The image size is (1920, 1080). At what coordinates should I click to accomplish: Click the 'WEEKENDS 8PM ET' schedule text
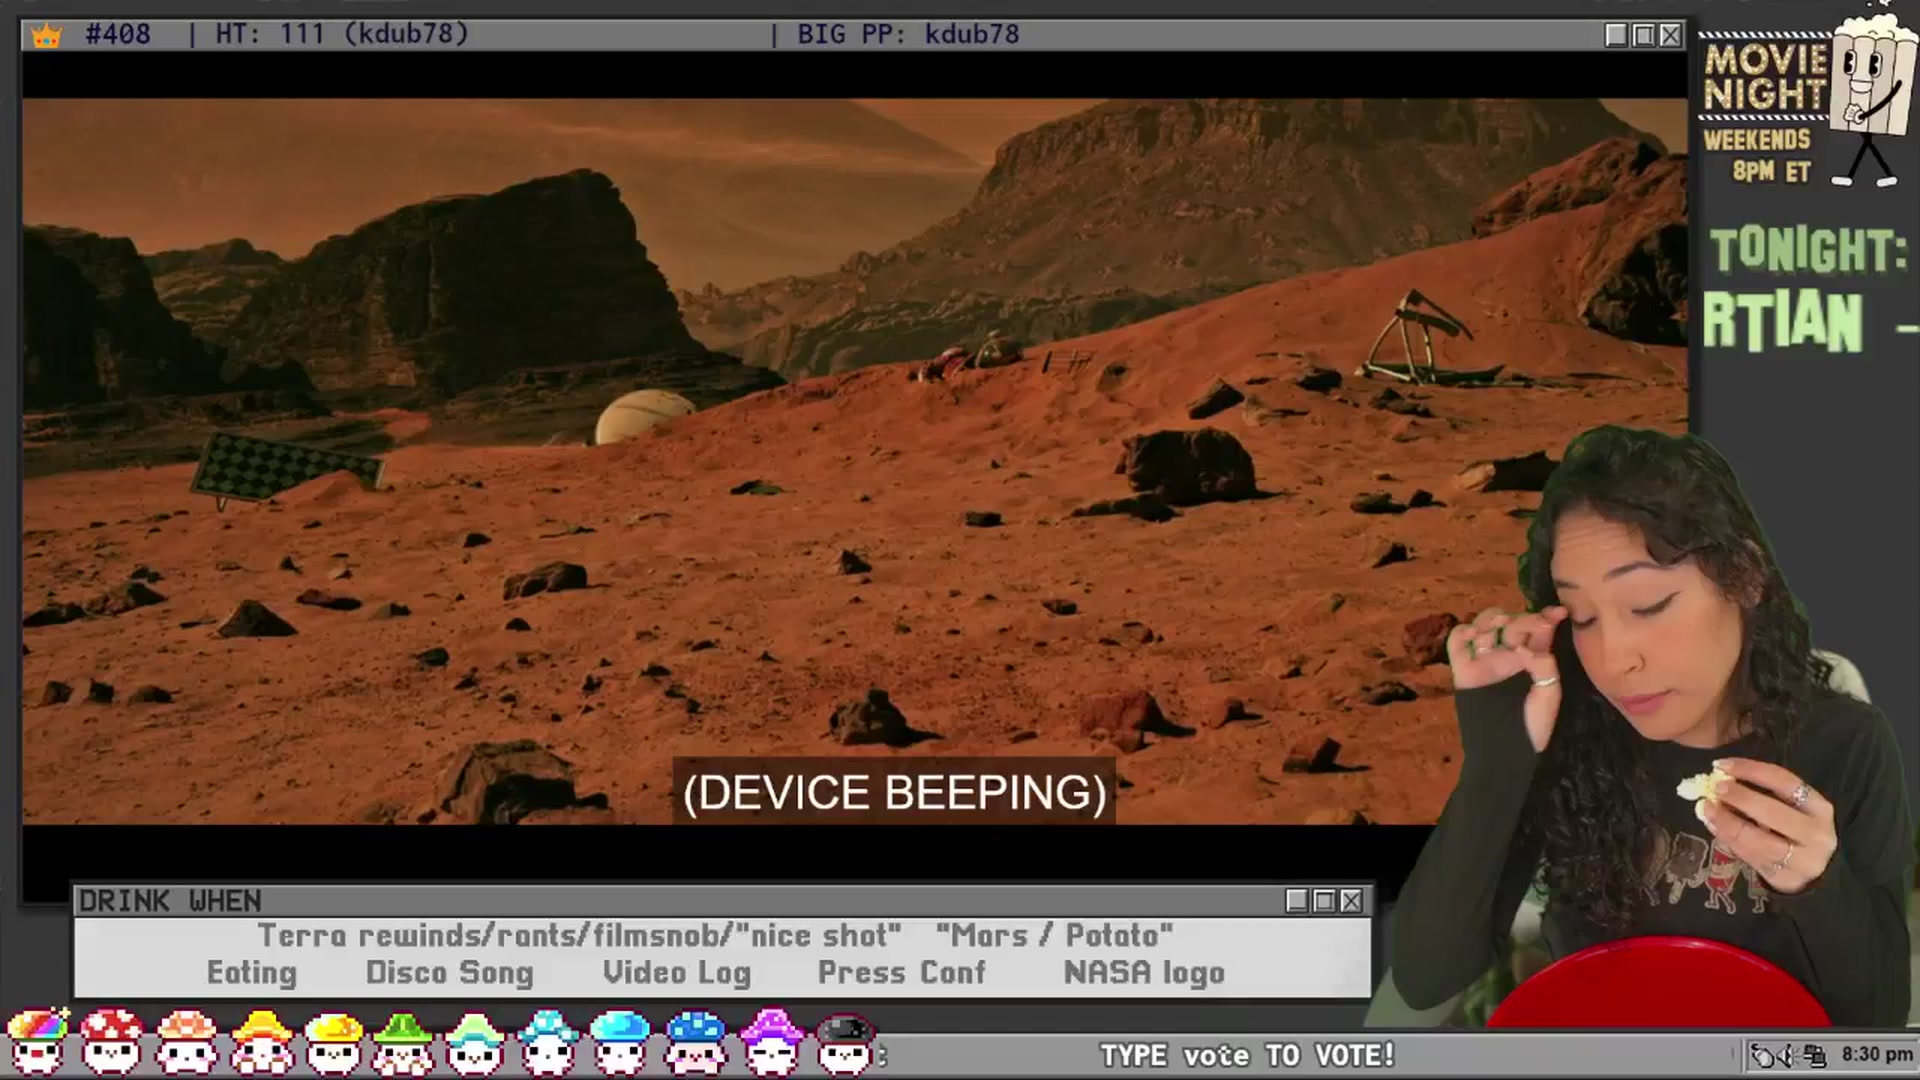click(1759, 155)
